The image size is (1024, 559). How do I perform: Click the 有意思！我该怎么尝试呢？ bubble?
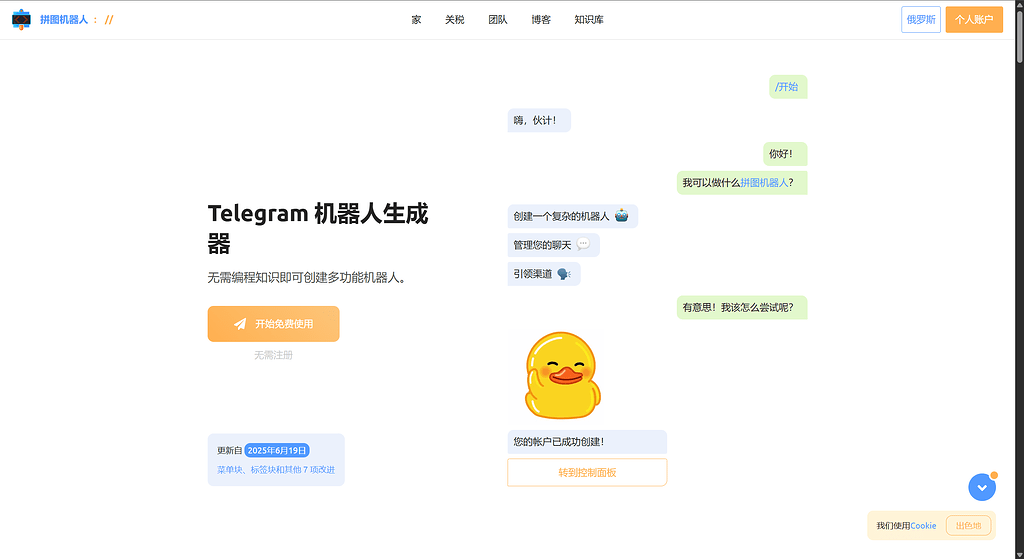coord(742,308)
